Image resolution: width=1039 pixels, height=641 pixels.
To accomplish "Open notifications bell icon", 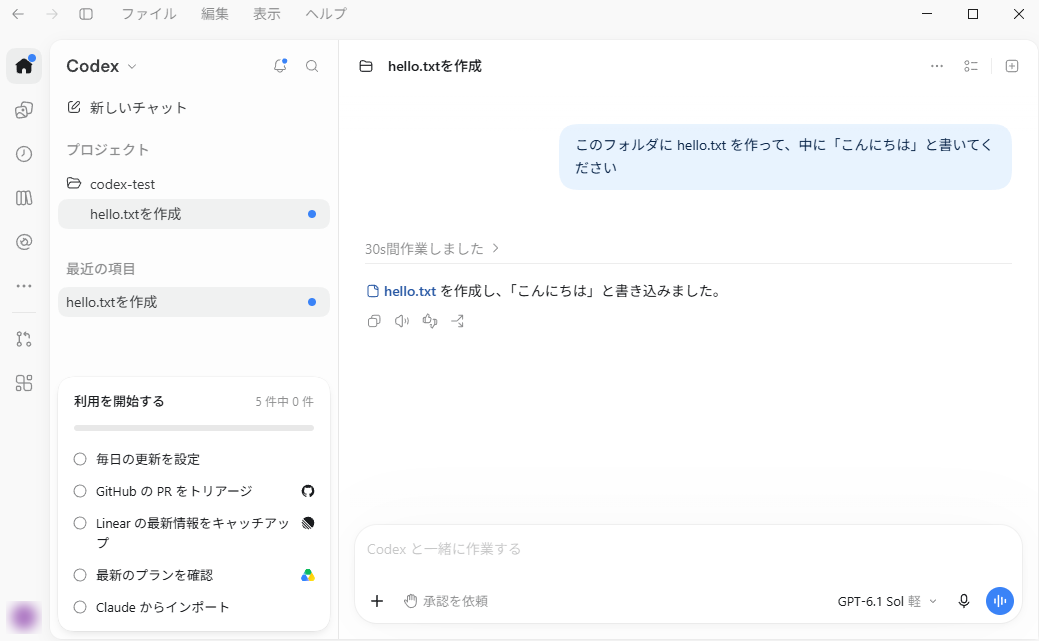I will pyautogui.click(x=280, y=66).
